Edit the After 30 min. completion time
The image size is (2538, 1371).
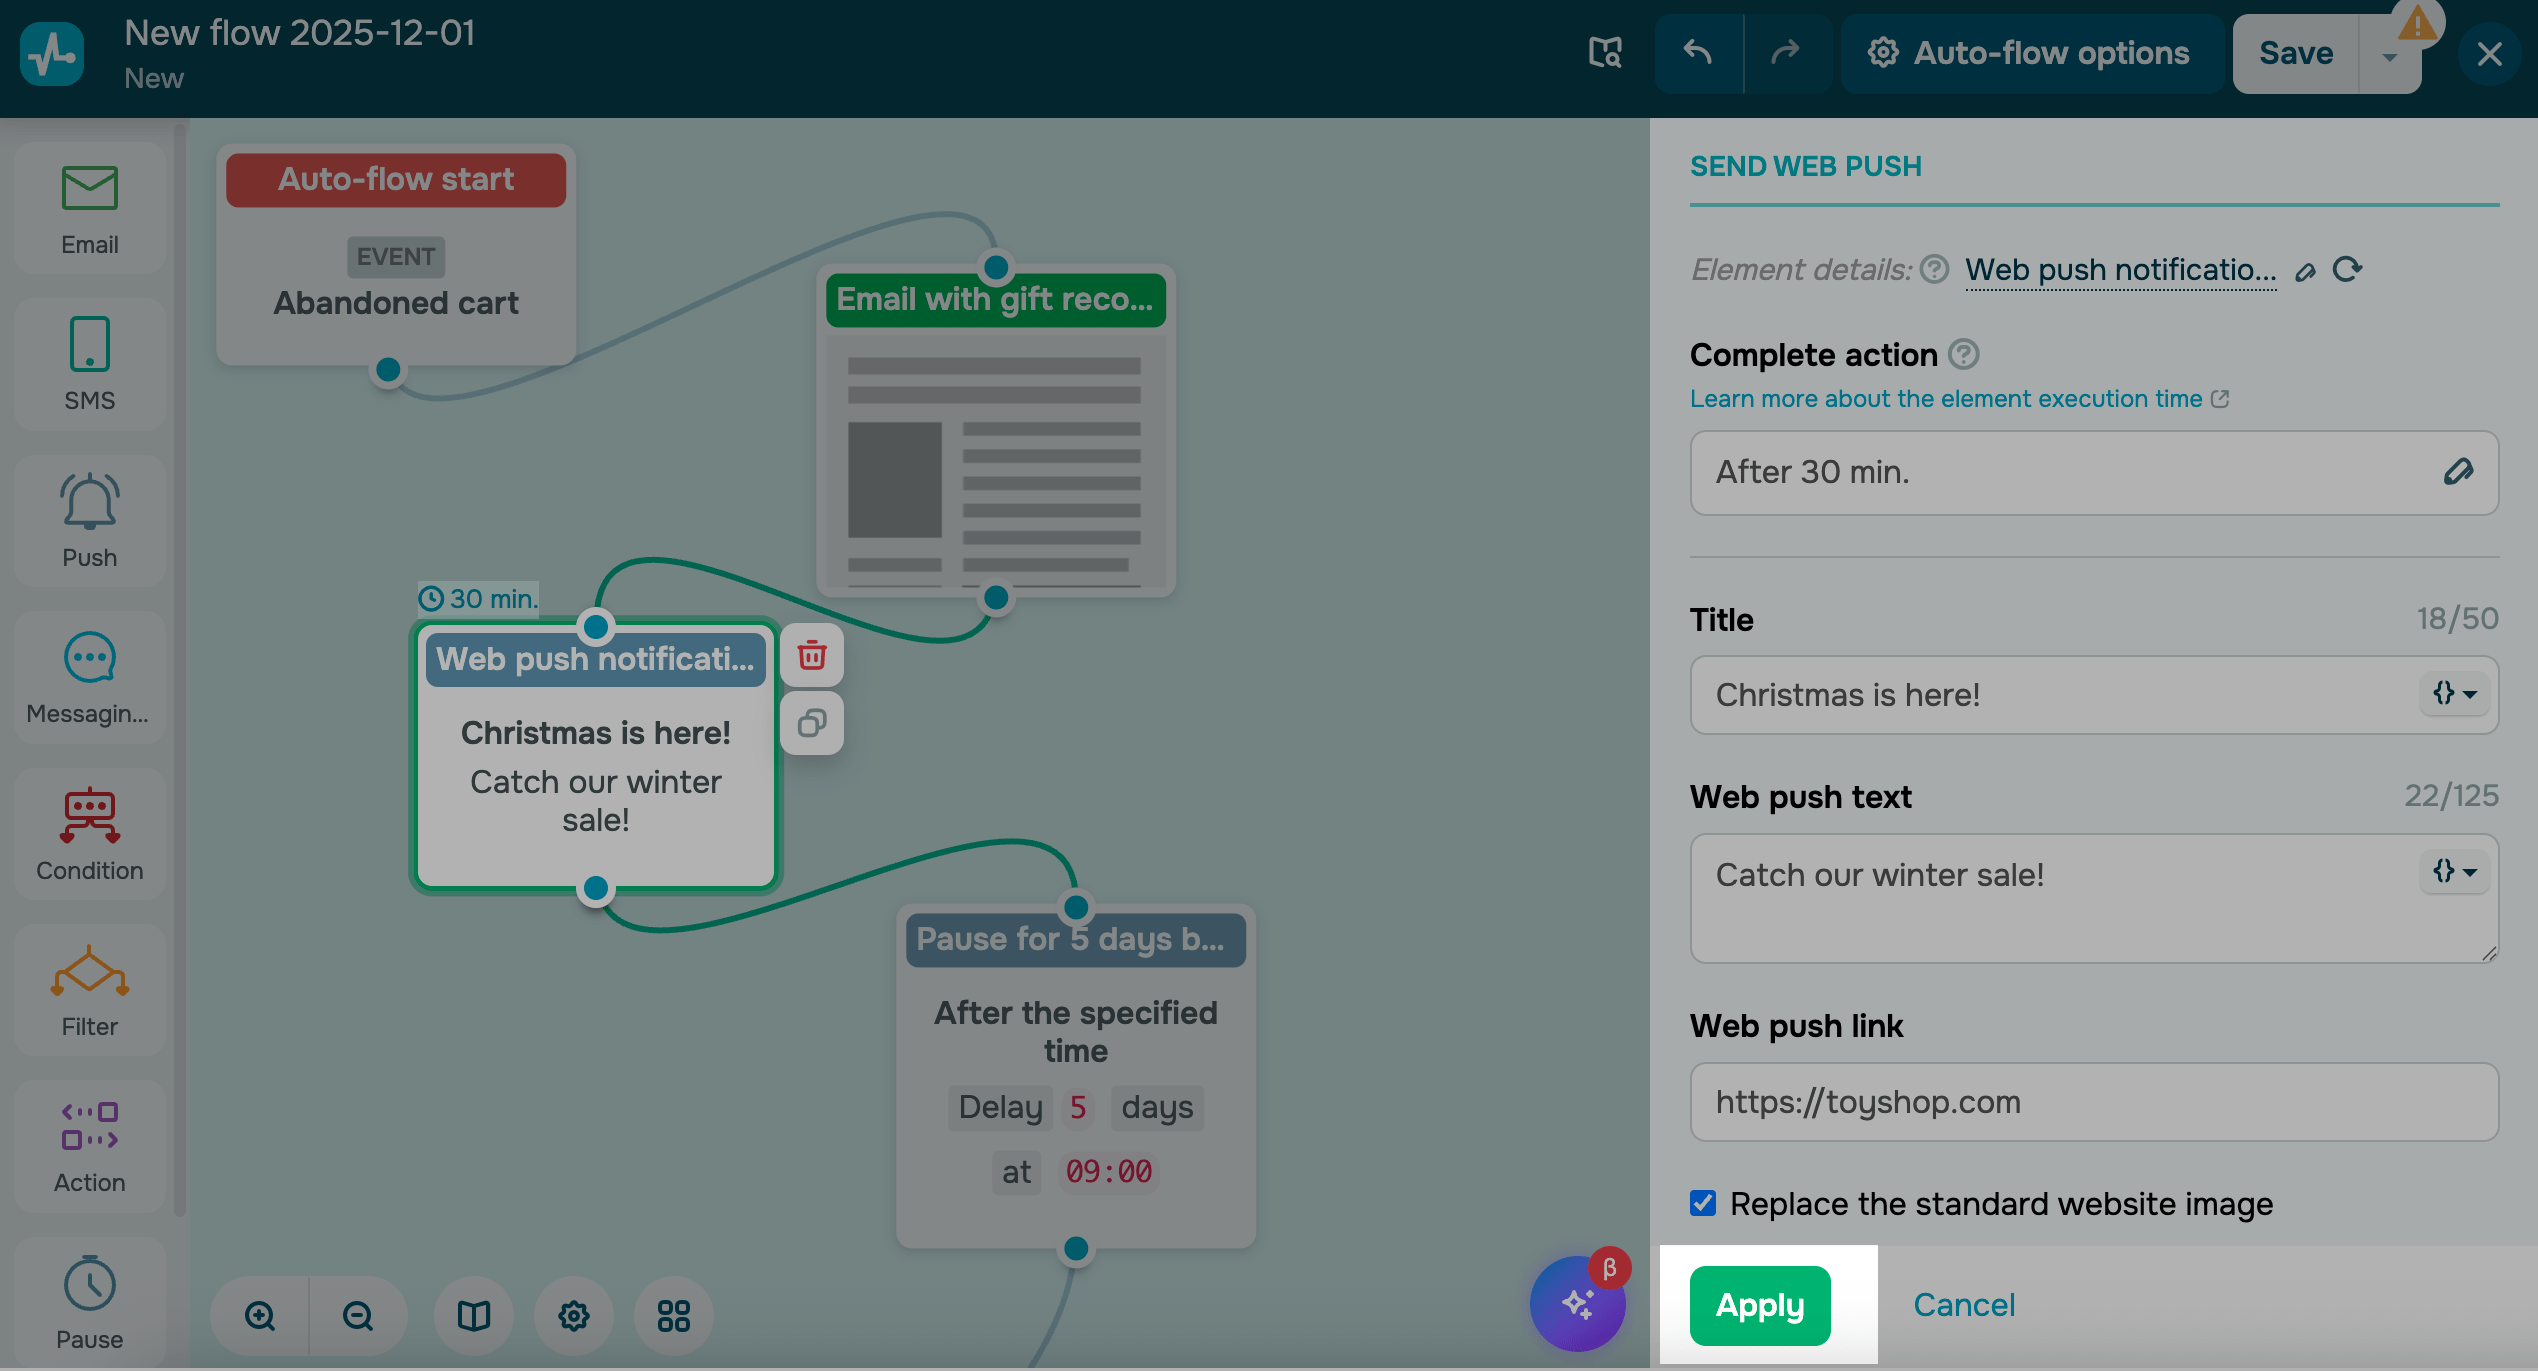pyautogui.click(x=2458, y=472)
